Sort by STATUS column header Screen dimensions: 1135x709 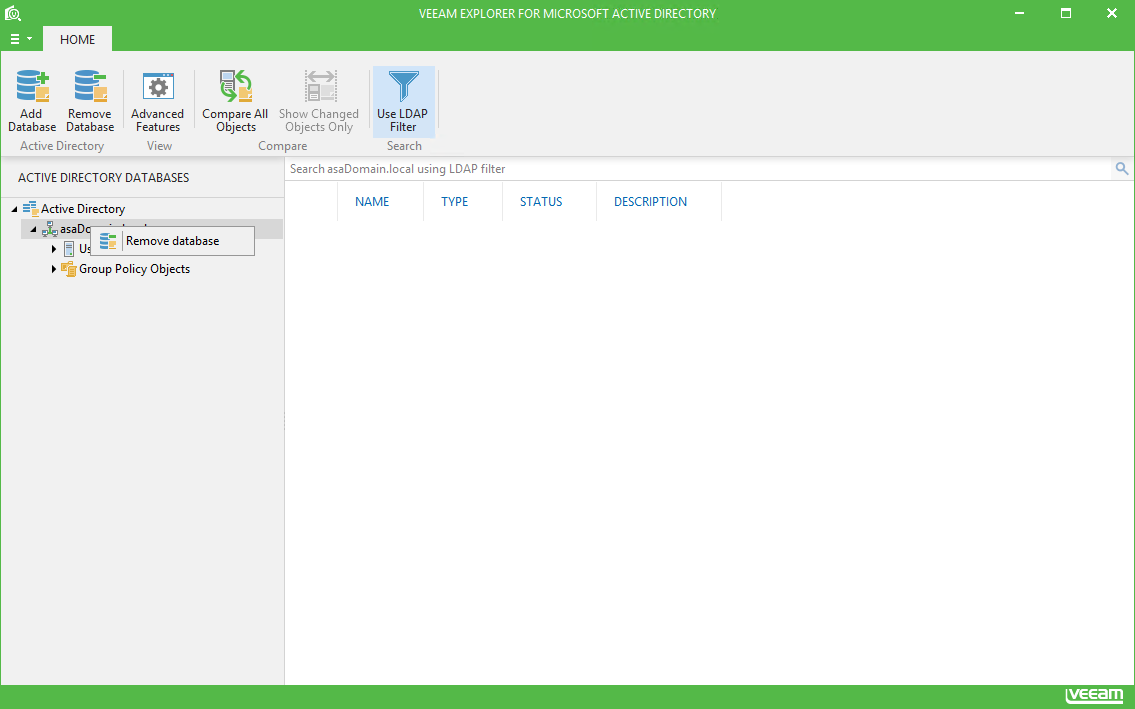pyautogui.click(x=541, y=202)
